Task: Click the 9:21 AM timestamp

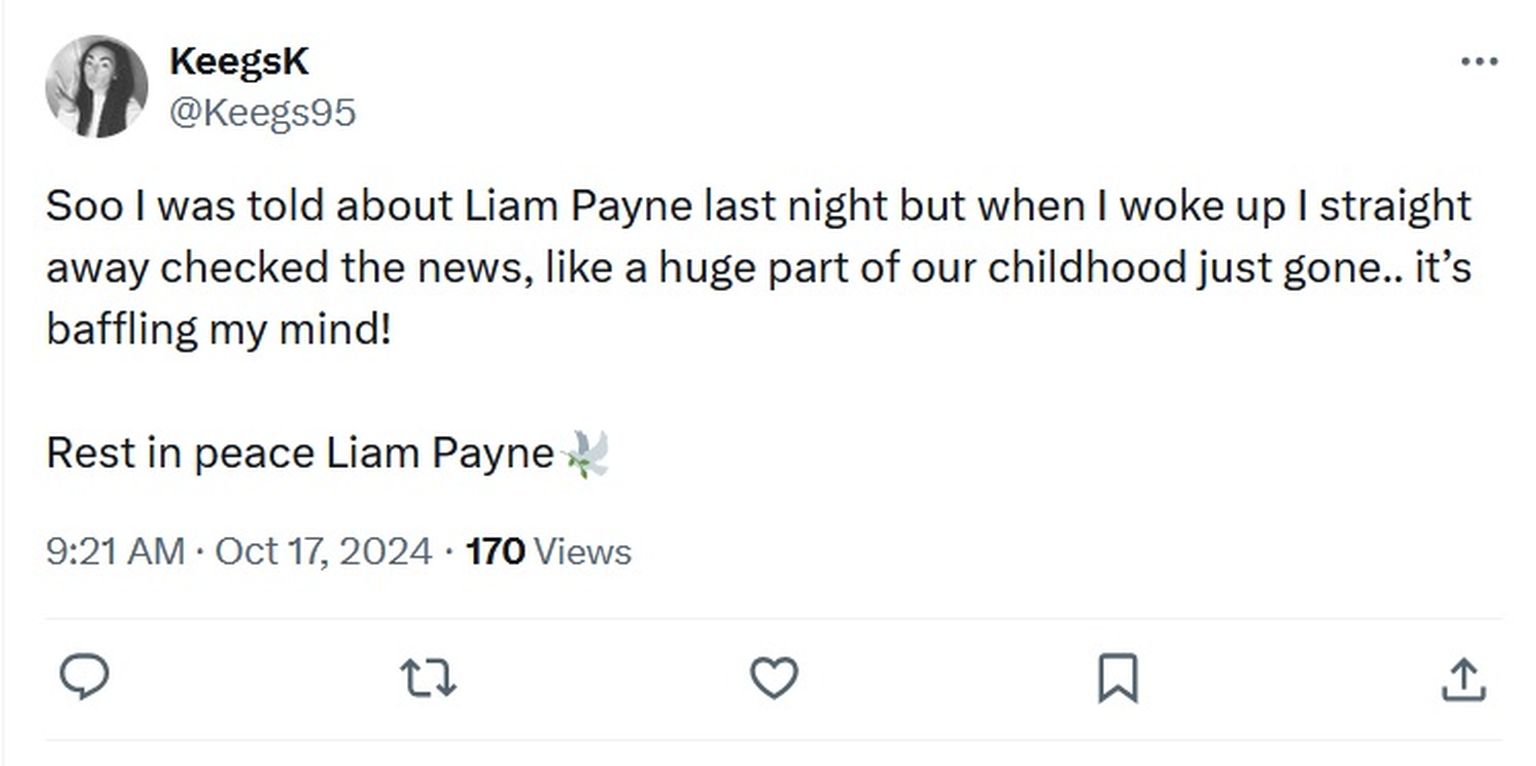Action: pos(115,552)
